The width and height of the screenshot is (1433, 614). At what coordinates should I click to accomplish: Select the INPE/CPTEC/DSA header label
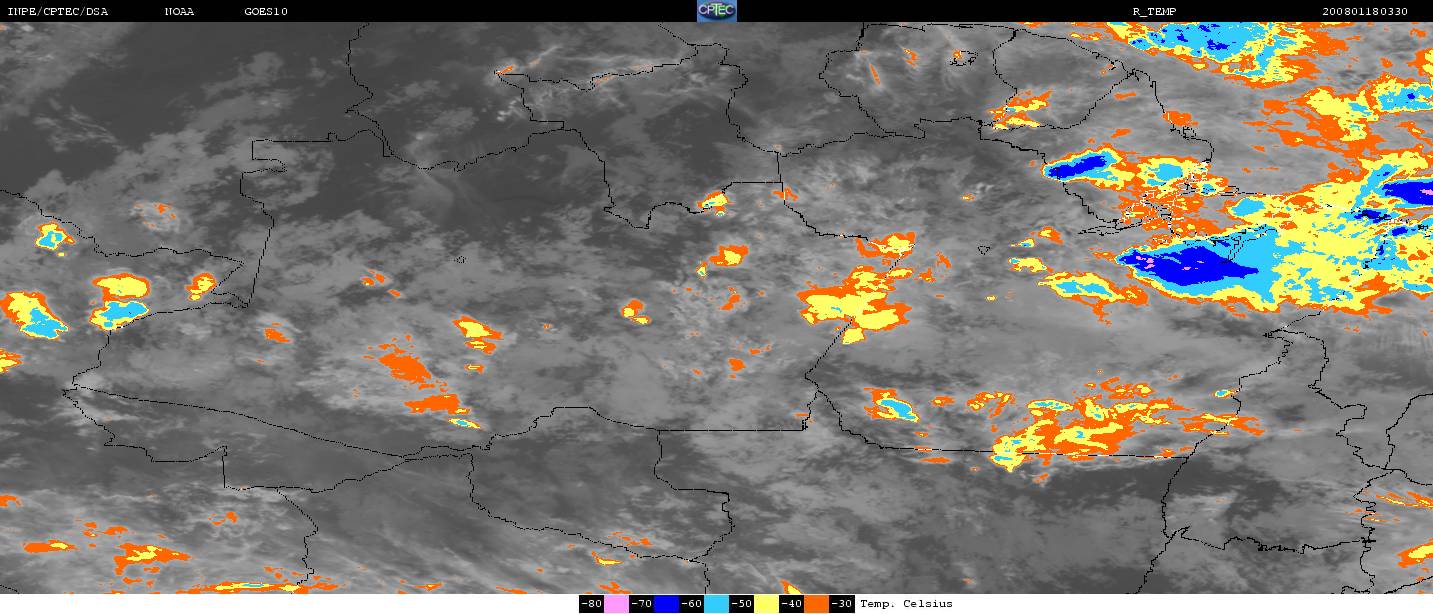pos(58,12)
